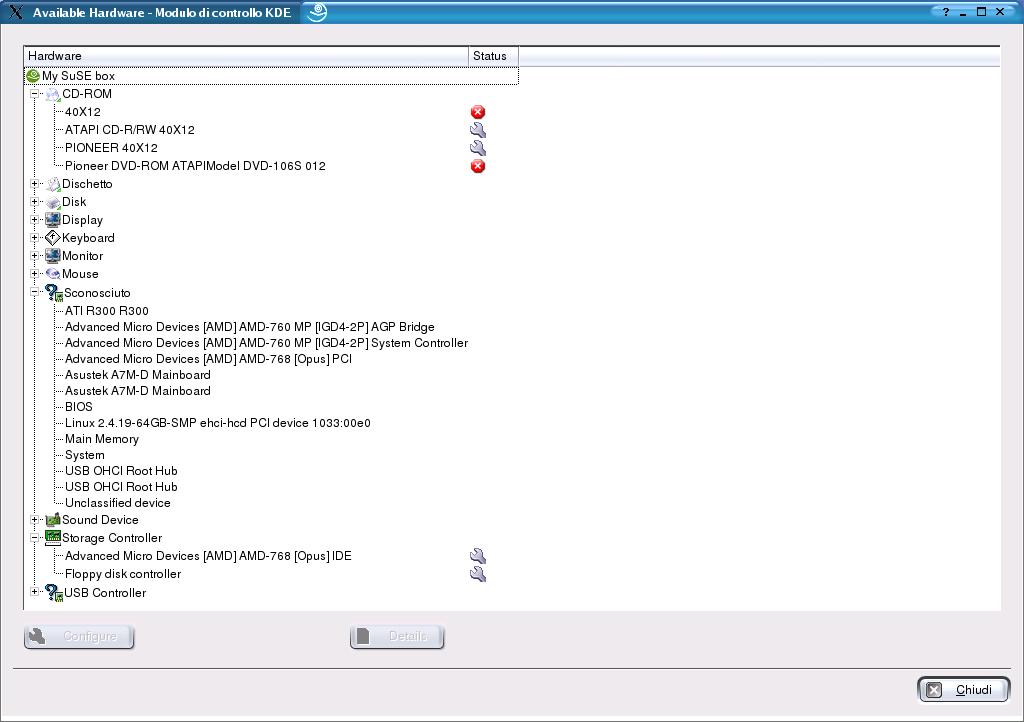Select the System entry
The width and height of the screenshot is (1024, 722).
click(x=85, y=455)
